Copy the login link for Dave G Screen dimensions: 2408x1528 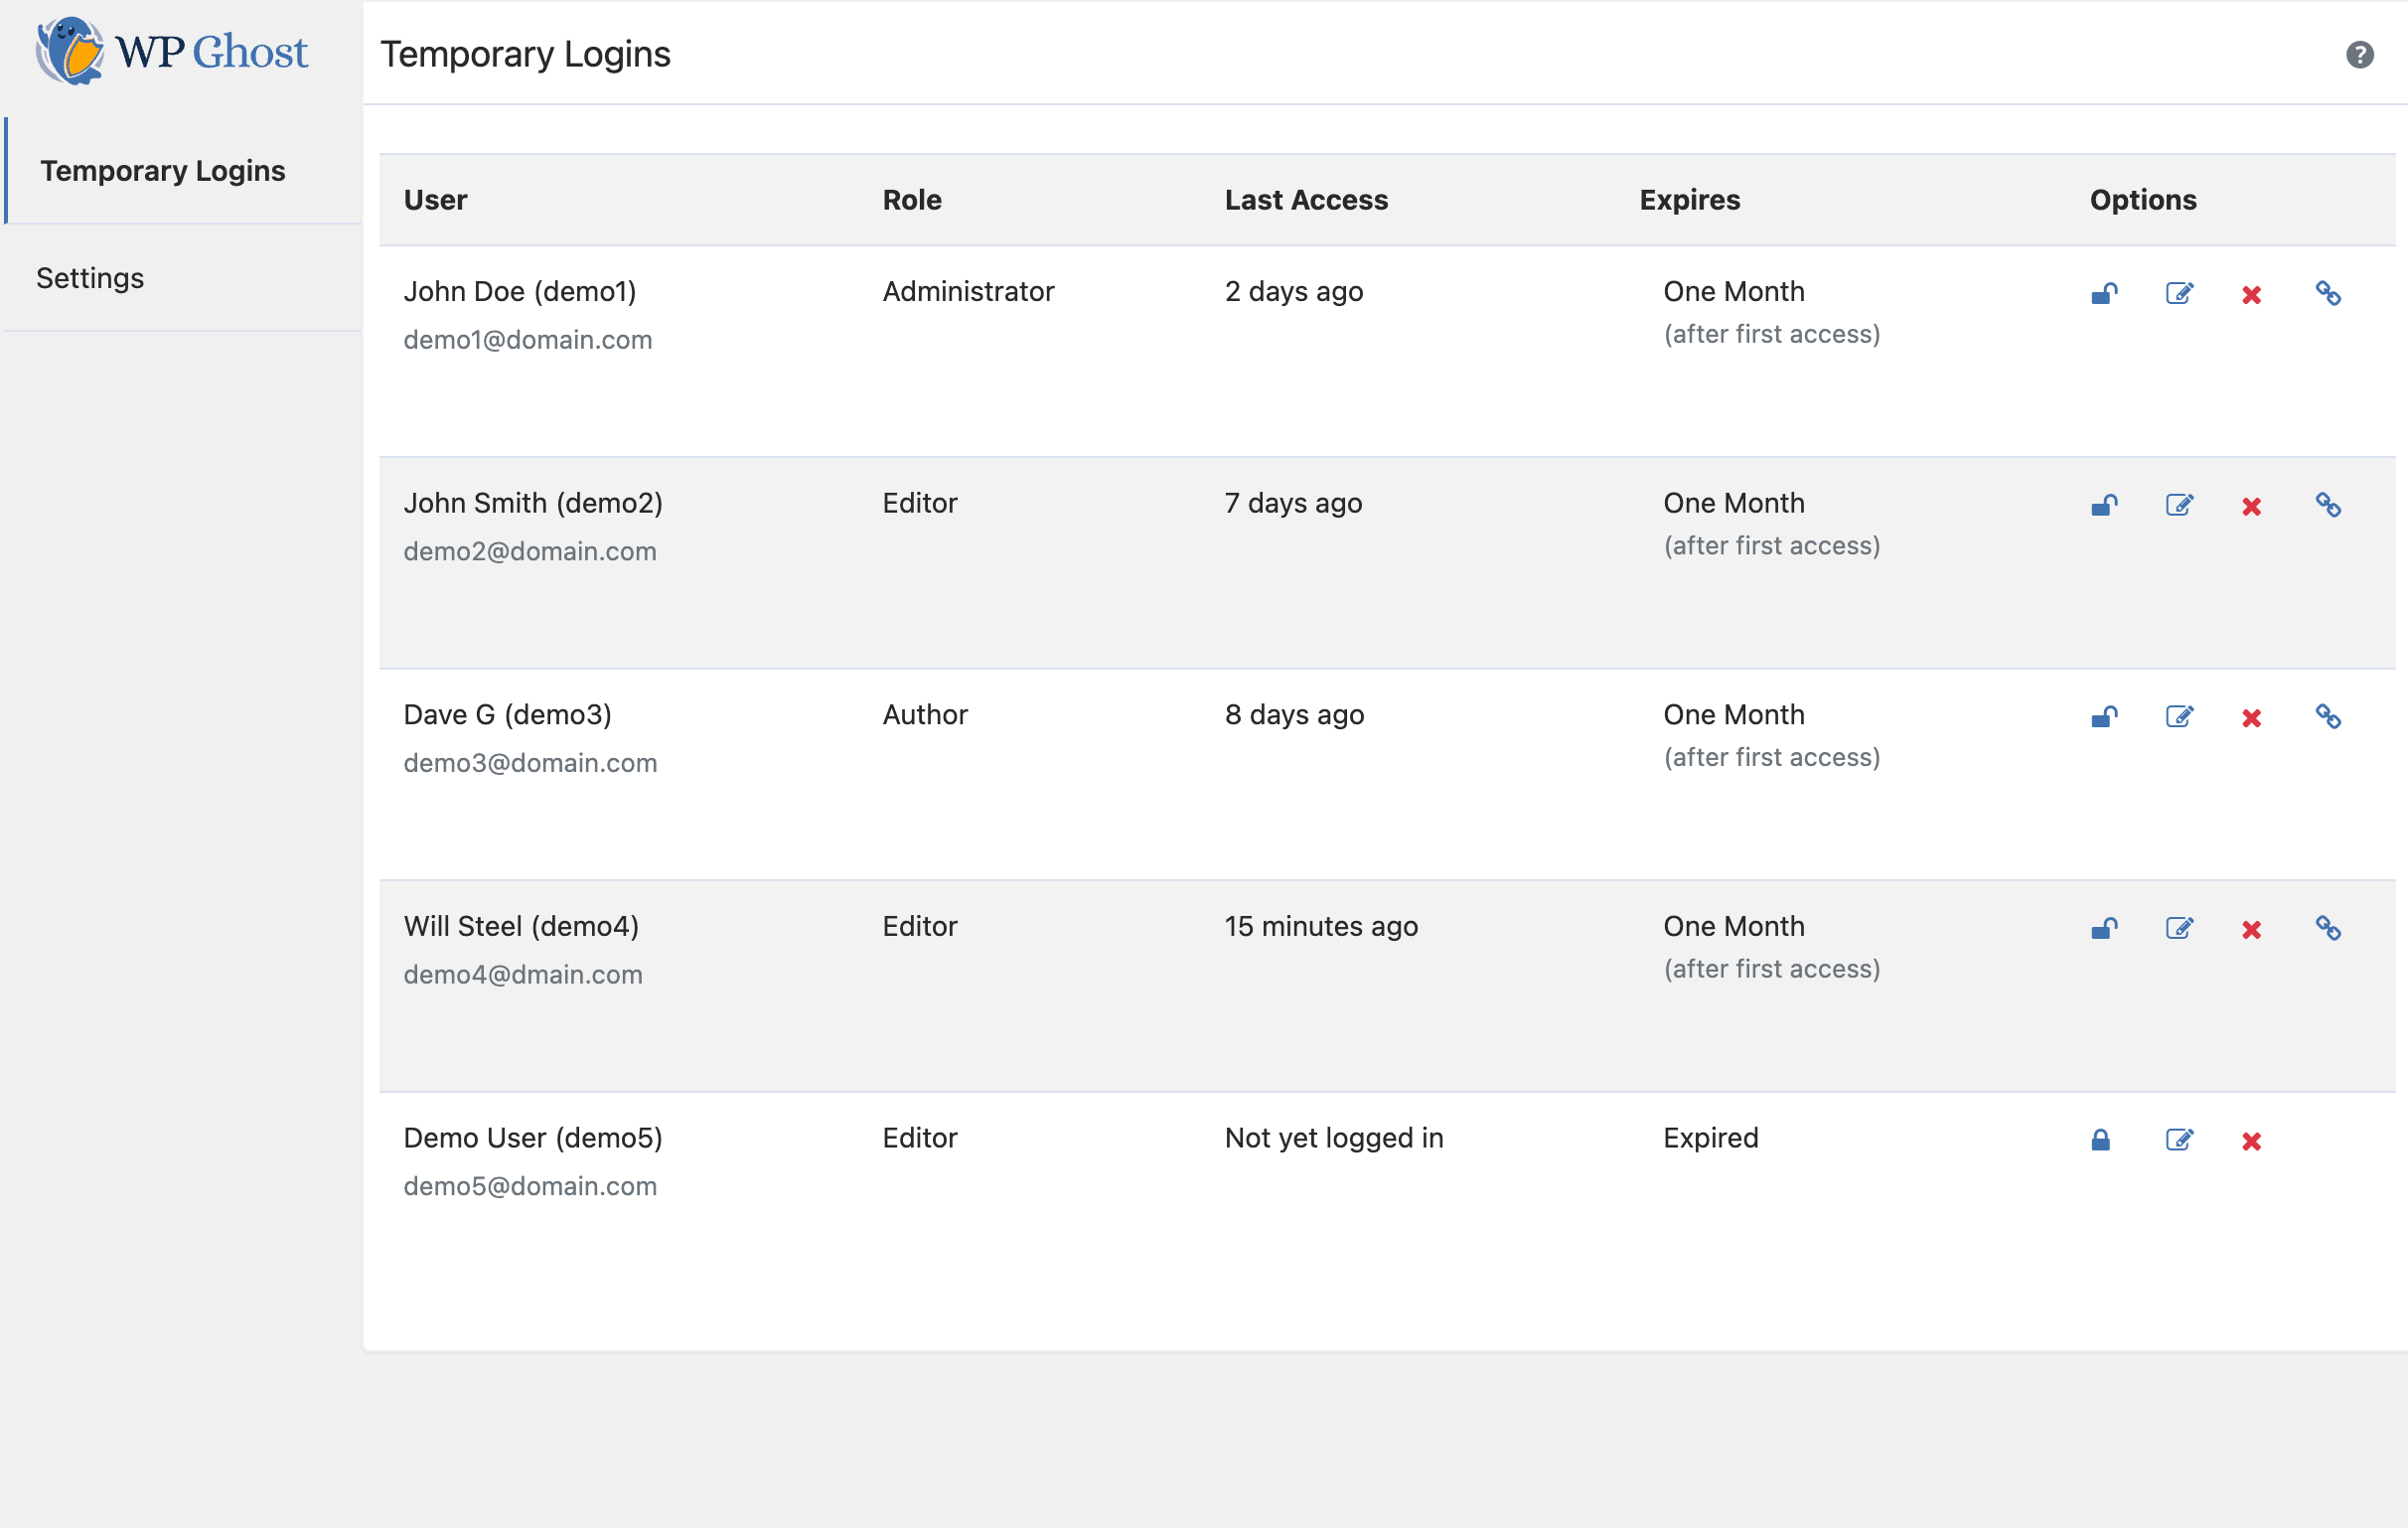pyautogui.click(x=2328, y=716)
